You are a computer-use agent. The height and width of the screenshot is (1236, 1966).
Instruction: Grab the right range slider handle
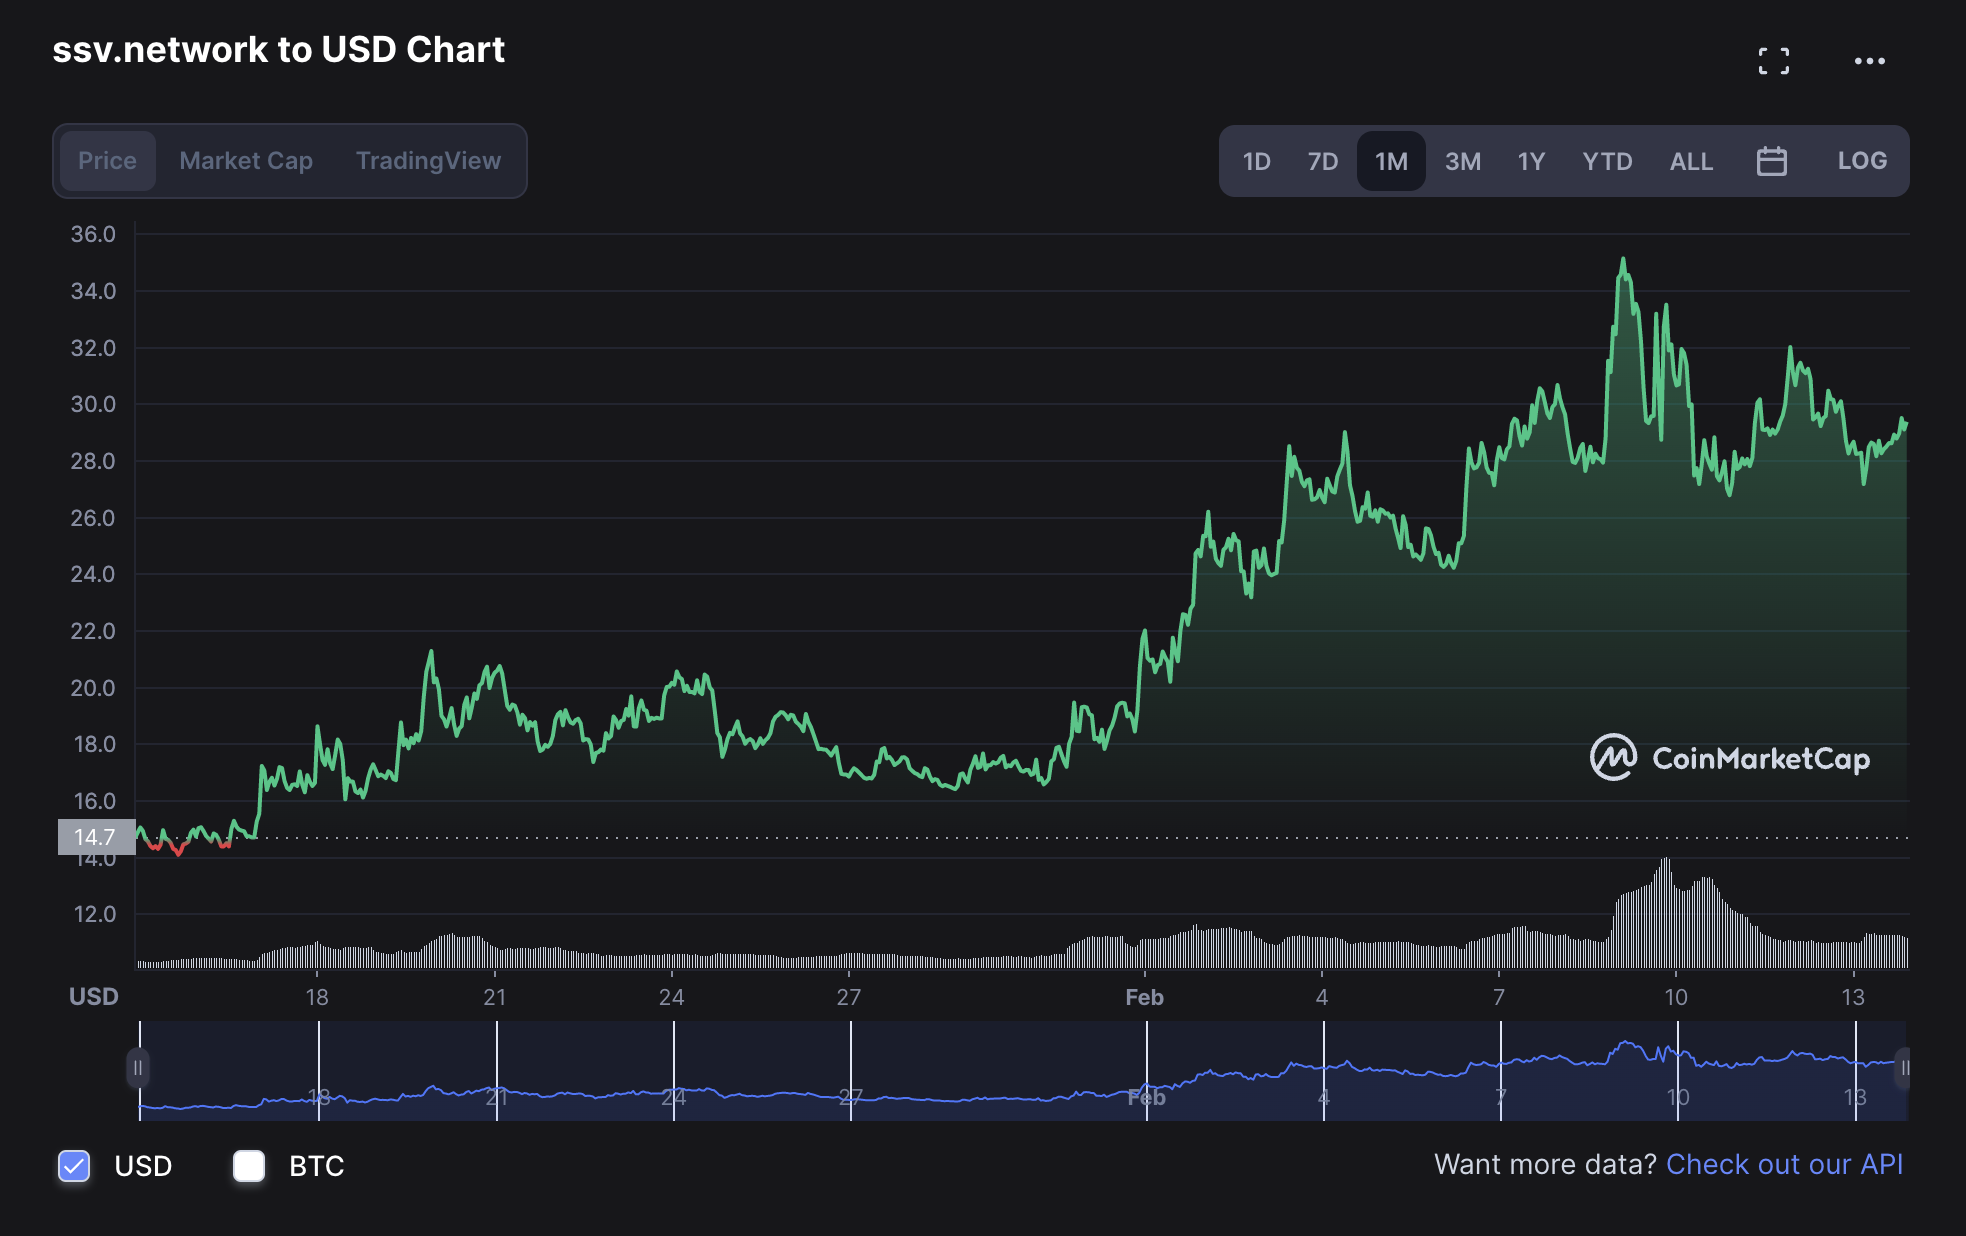tap(1904, 1068)
